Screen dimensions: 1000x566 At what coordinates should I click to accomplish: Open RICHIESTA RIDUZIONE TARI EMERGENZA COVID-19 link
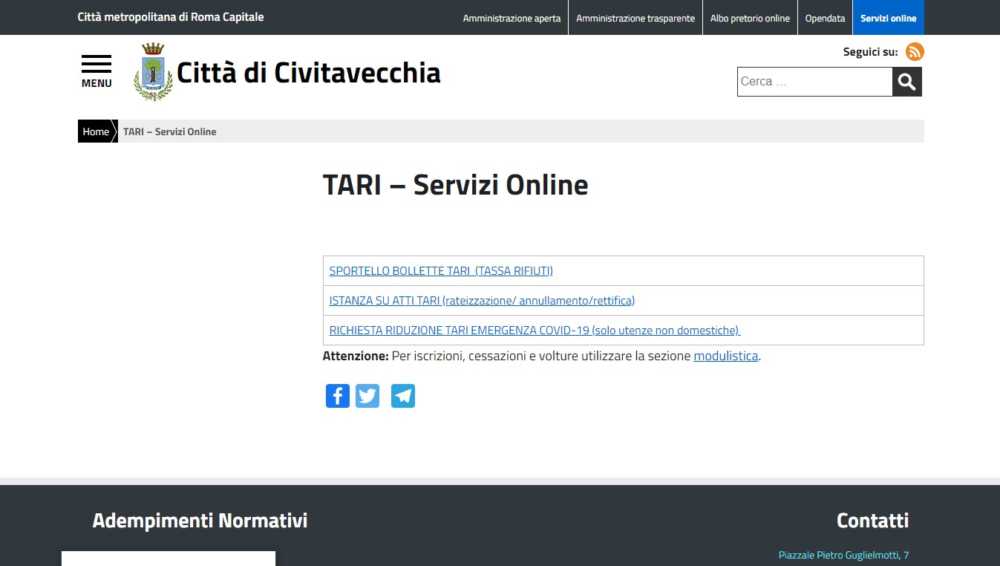coord(534,331)
